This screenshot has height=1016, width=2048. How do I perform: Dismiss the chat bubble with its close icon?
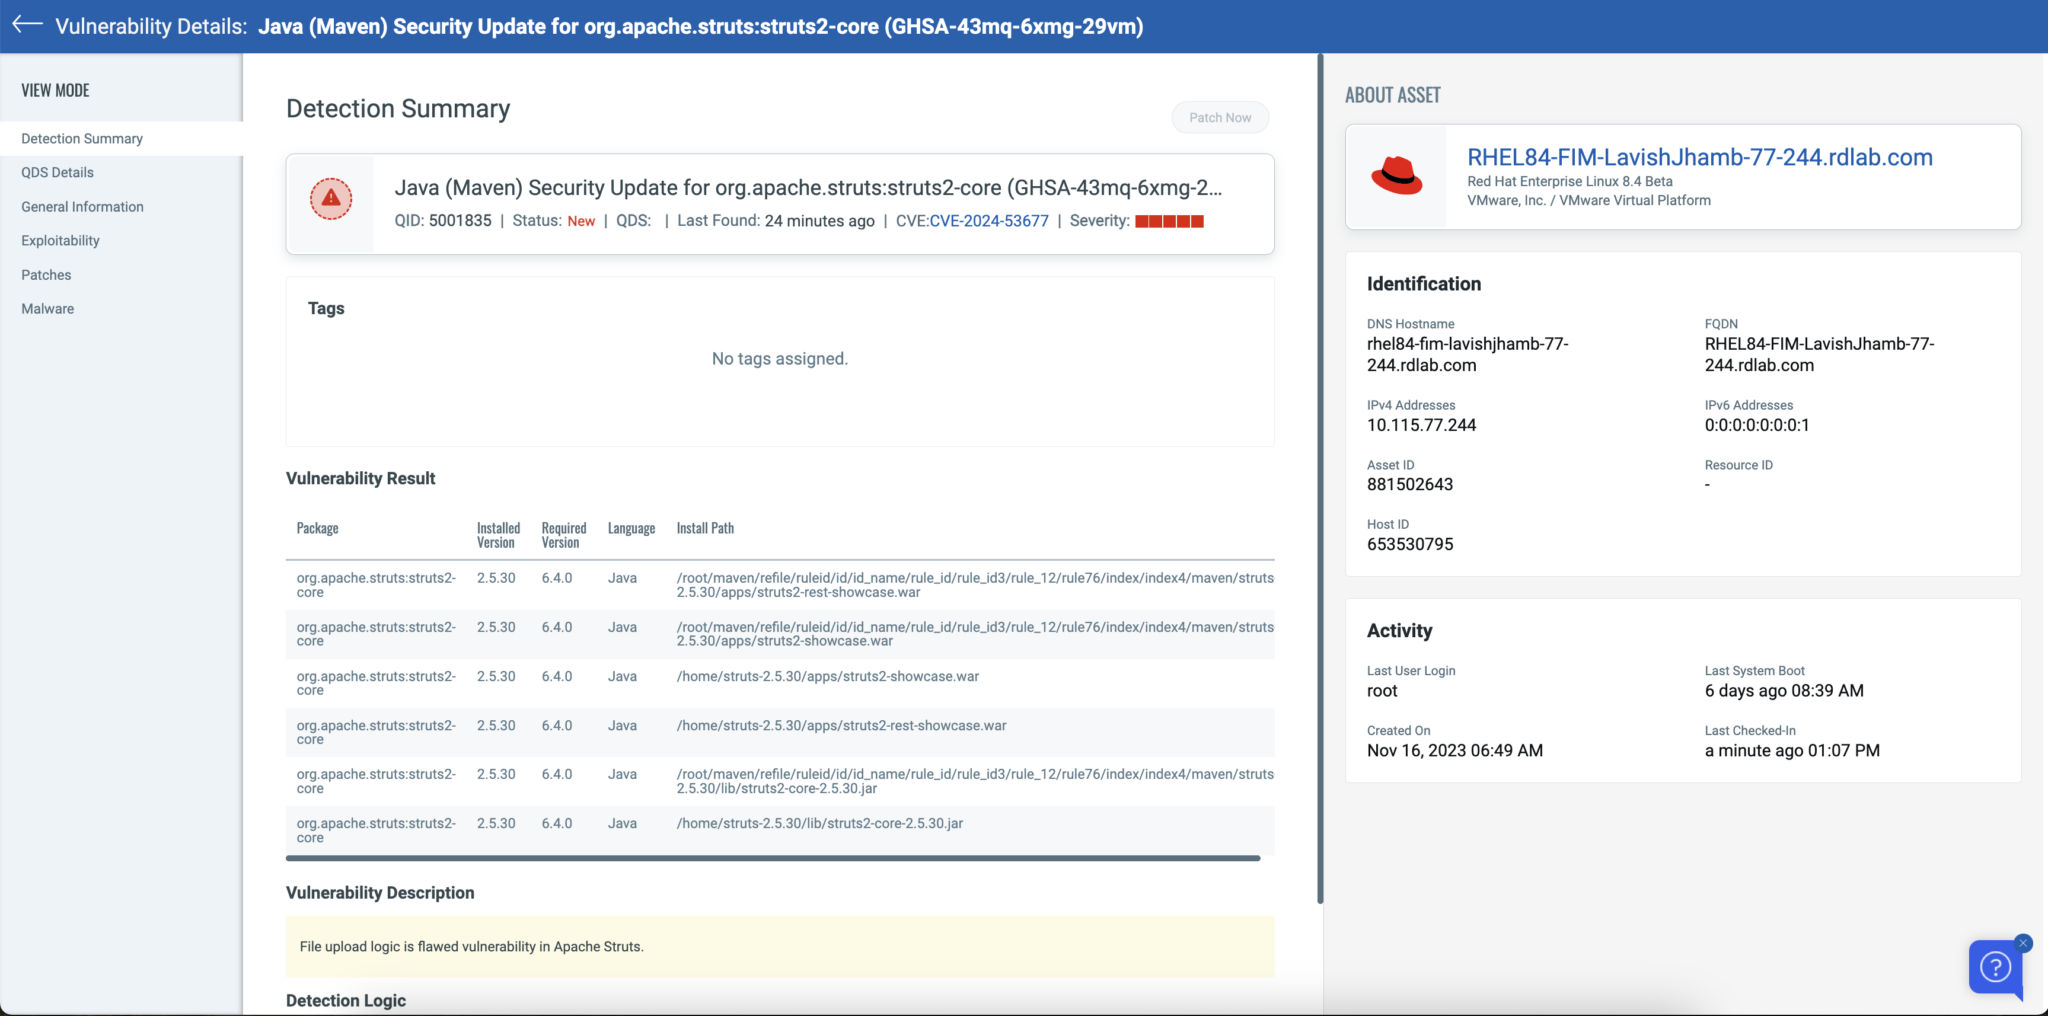tap(2023, 942)
